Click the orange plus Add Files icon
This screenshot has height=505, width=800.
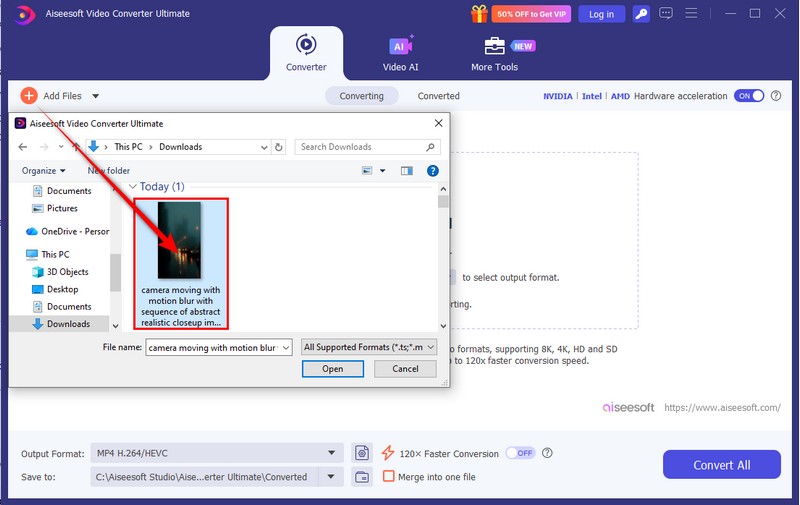coord(29,95)
